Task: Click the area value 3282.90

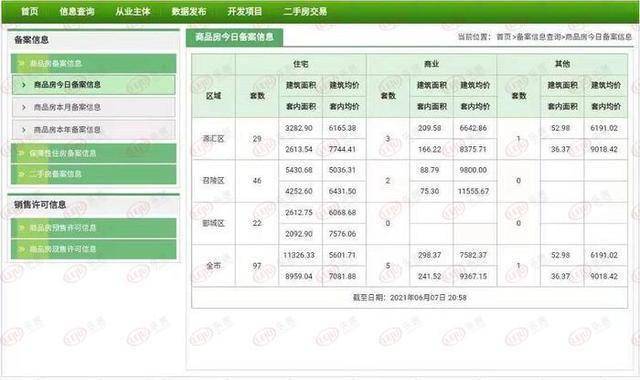Action: pos(299,128)
